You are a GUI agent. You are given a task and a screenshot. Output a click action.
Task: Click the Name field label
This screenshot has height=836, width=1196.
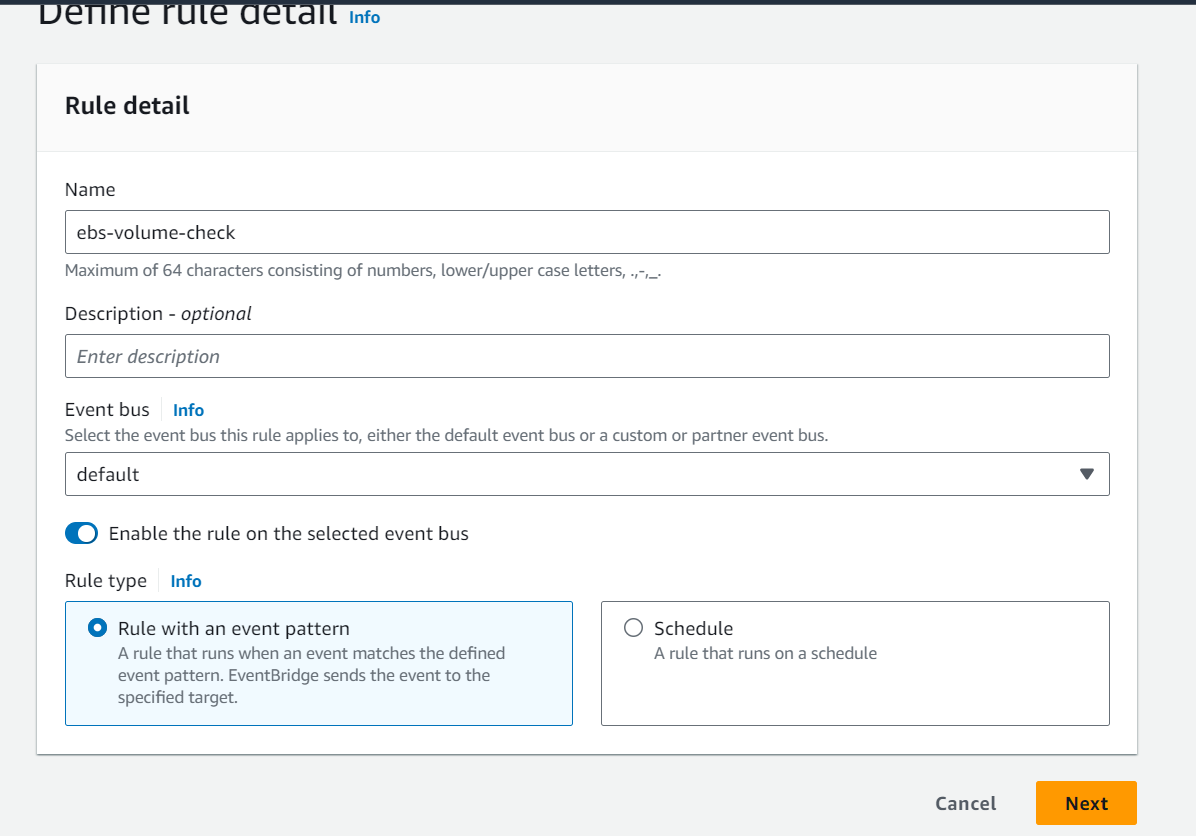click(90, 190)
